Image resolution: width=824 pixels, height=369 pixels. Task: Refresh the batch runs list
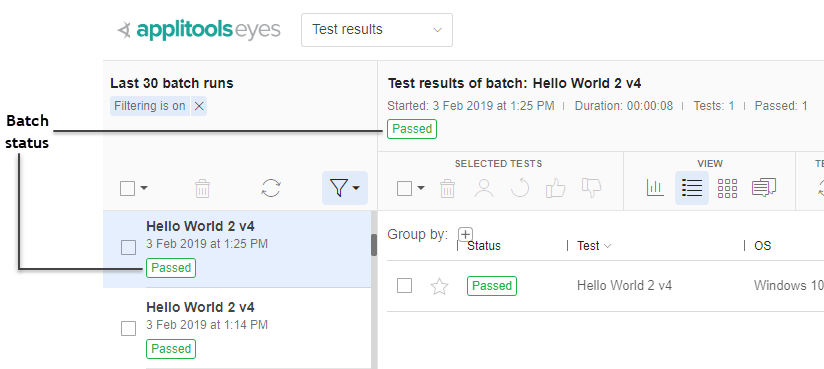click(x=271, y=188)
